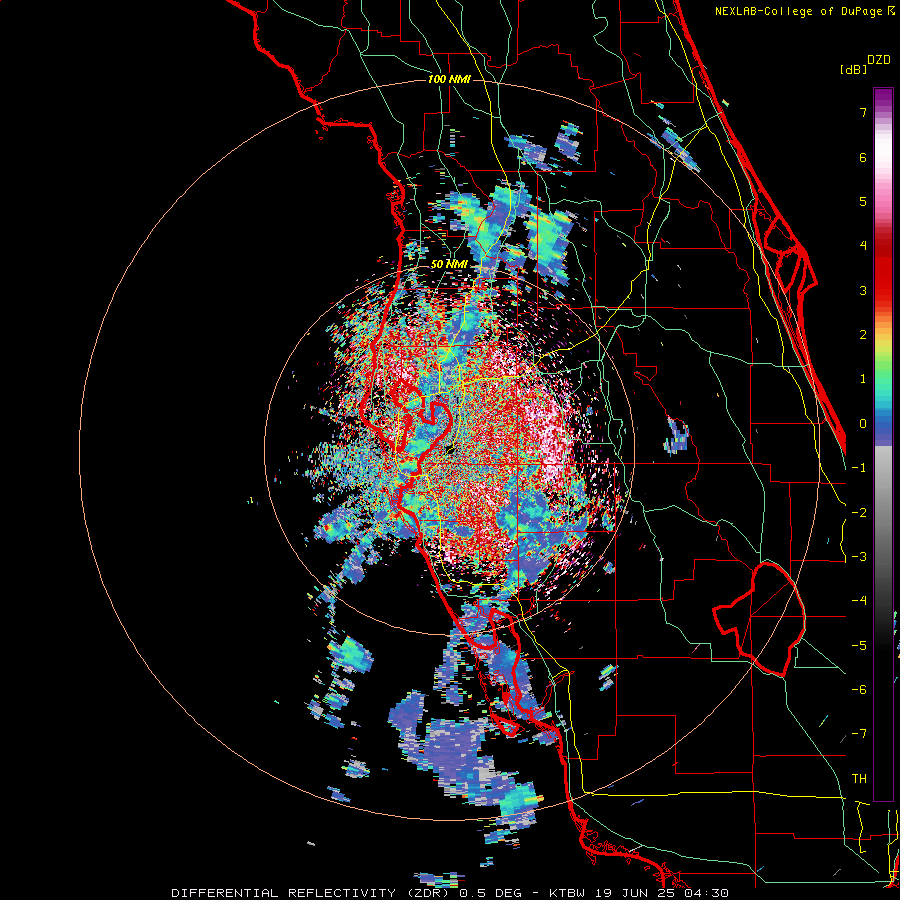Screen dimensions: 900x900
Task: Click the 50 NMI range ring label
Action: [x=449, y=264]
